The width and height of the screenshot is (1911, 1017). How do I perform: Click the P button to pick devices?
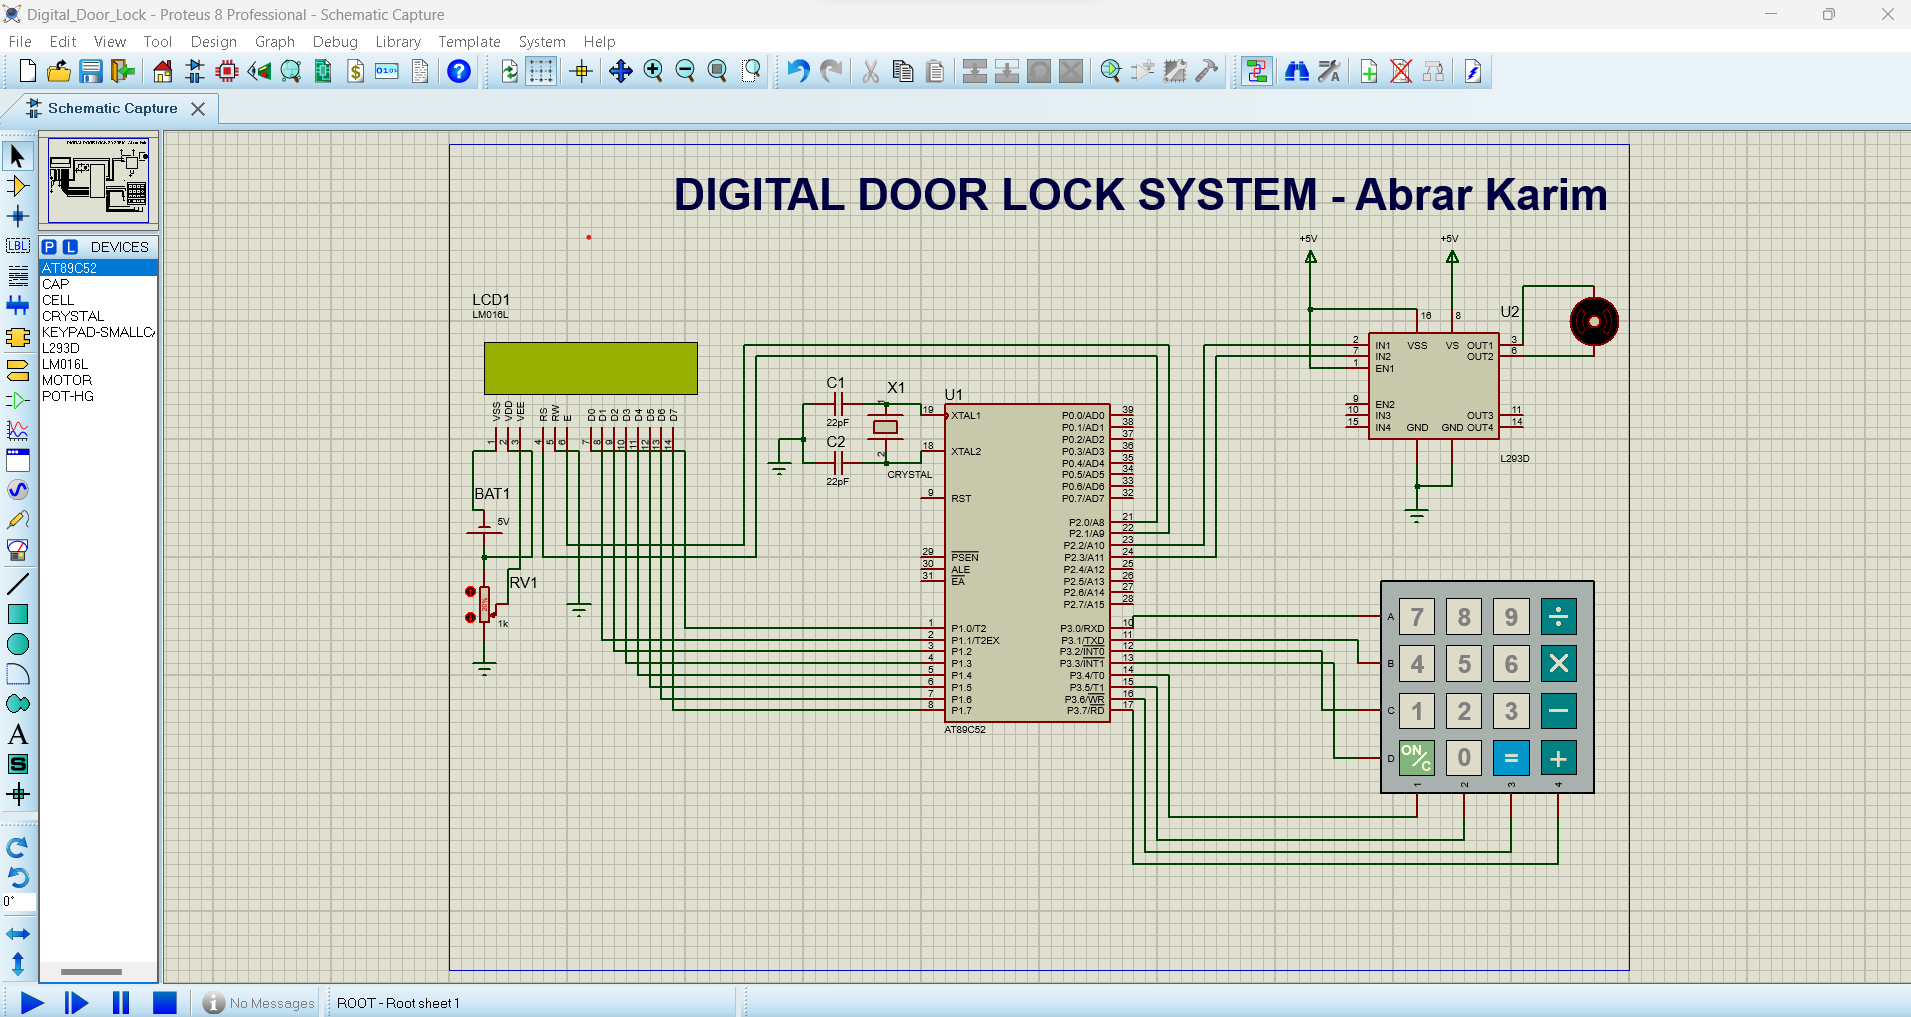[50, 246]
